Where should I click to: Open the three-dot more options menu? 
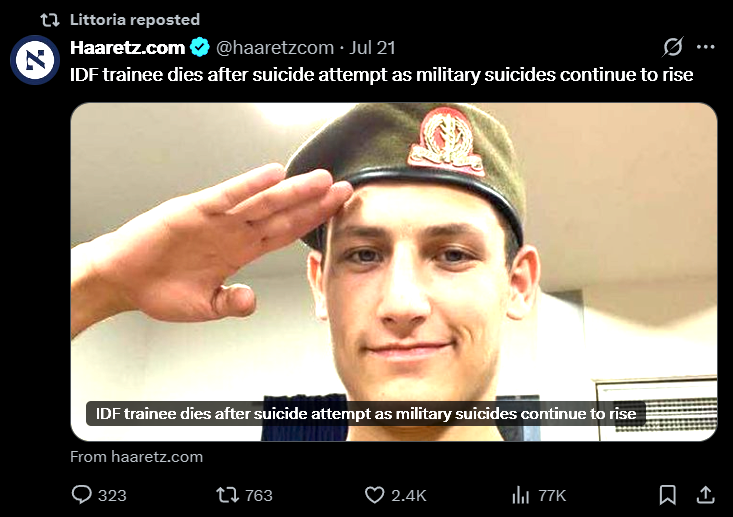click(x=705, y=47)
